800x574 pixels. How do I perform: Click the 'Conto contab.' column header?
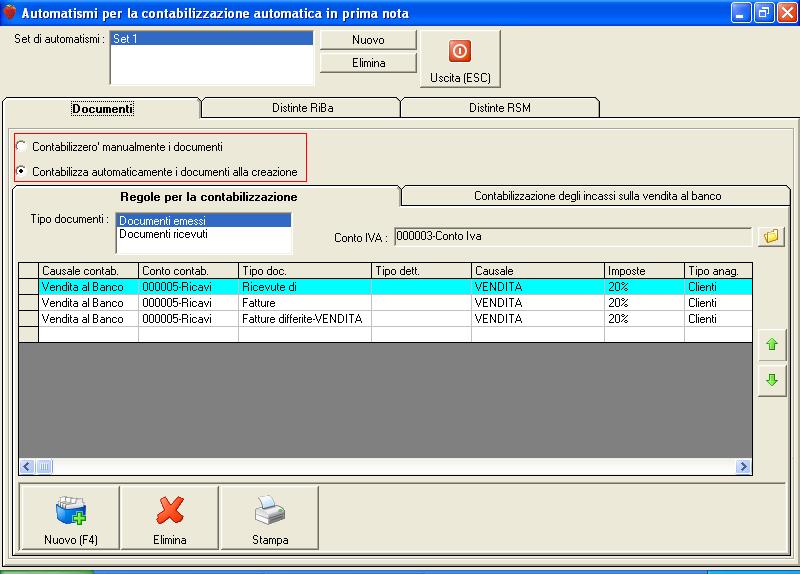(188, 270)
